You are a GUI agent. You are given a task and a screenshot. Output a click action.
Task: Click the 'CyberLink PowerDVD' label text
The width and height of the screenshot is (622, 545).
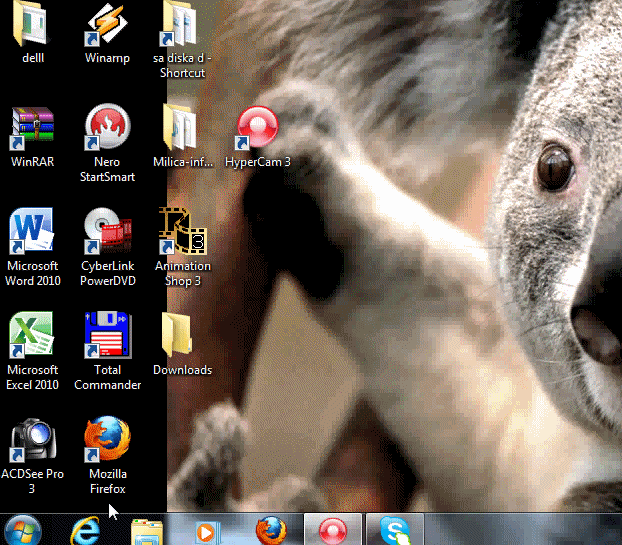click(x=108, y=273)
